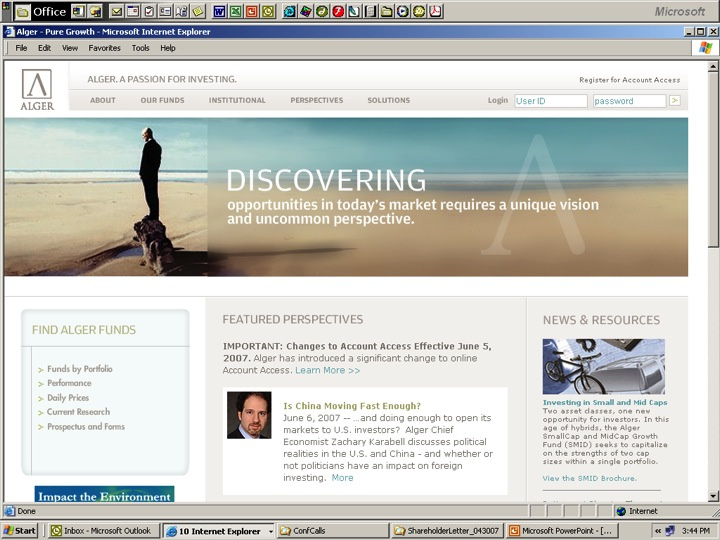The height and width of the screenshot is (540, 720).
Task: Click the New Note yellow sticky icon
Action: coord(198,11)
